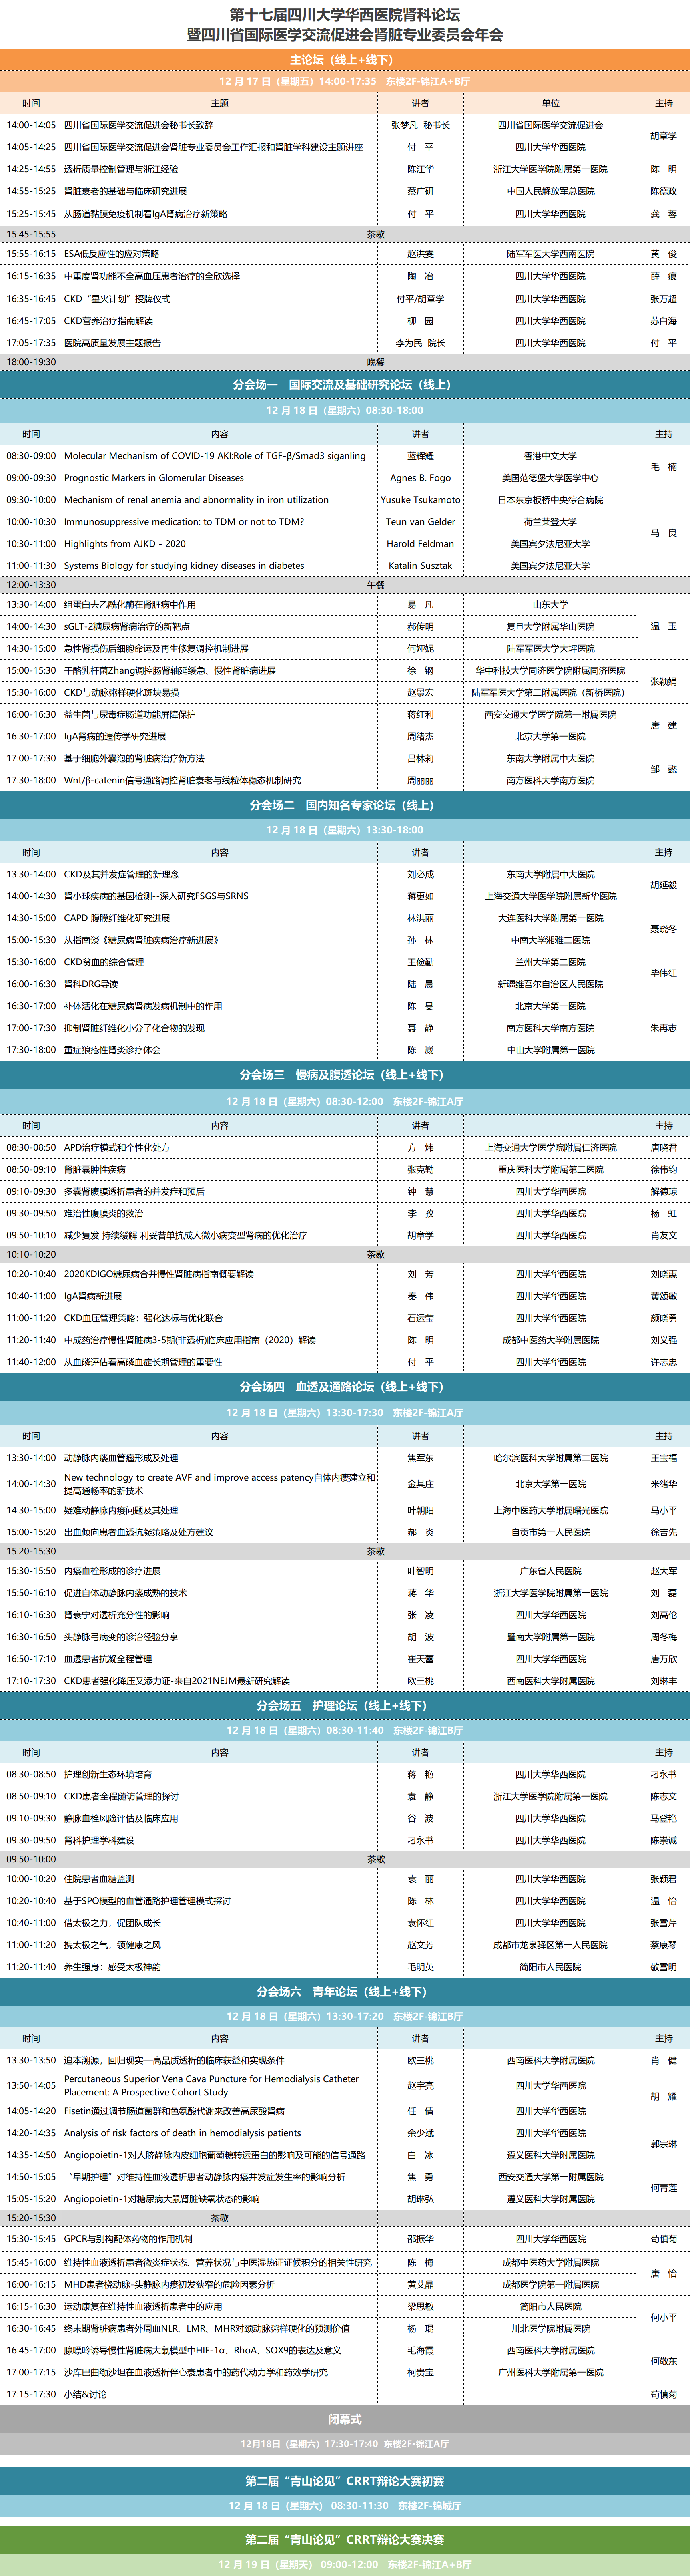Click unit "哈尔滨医科大学附属第二医院"
690x2576 pixels.
tap(551, 1458)
